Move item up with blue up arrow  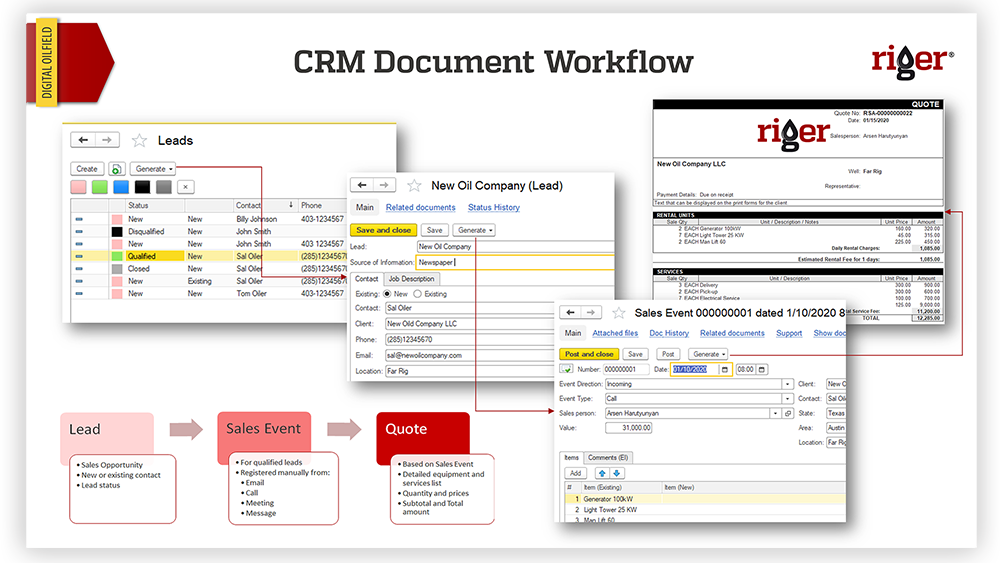(602, 473)
